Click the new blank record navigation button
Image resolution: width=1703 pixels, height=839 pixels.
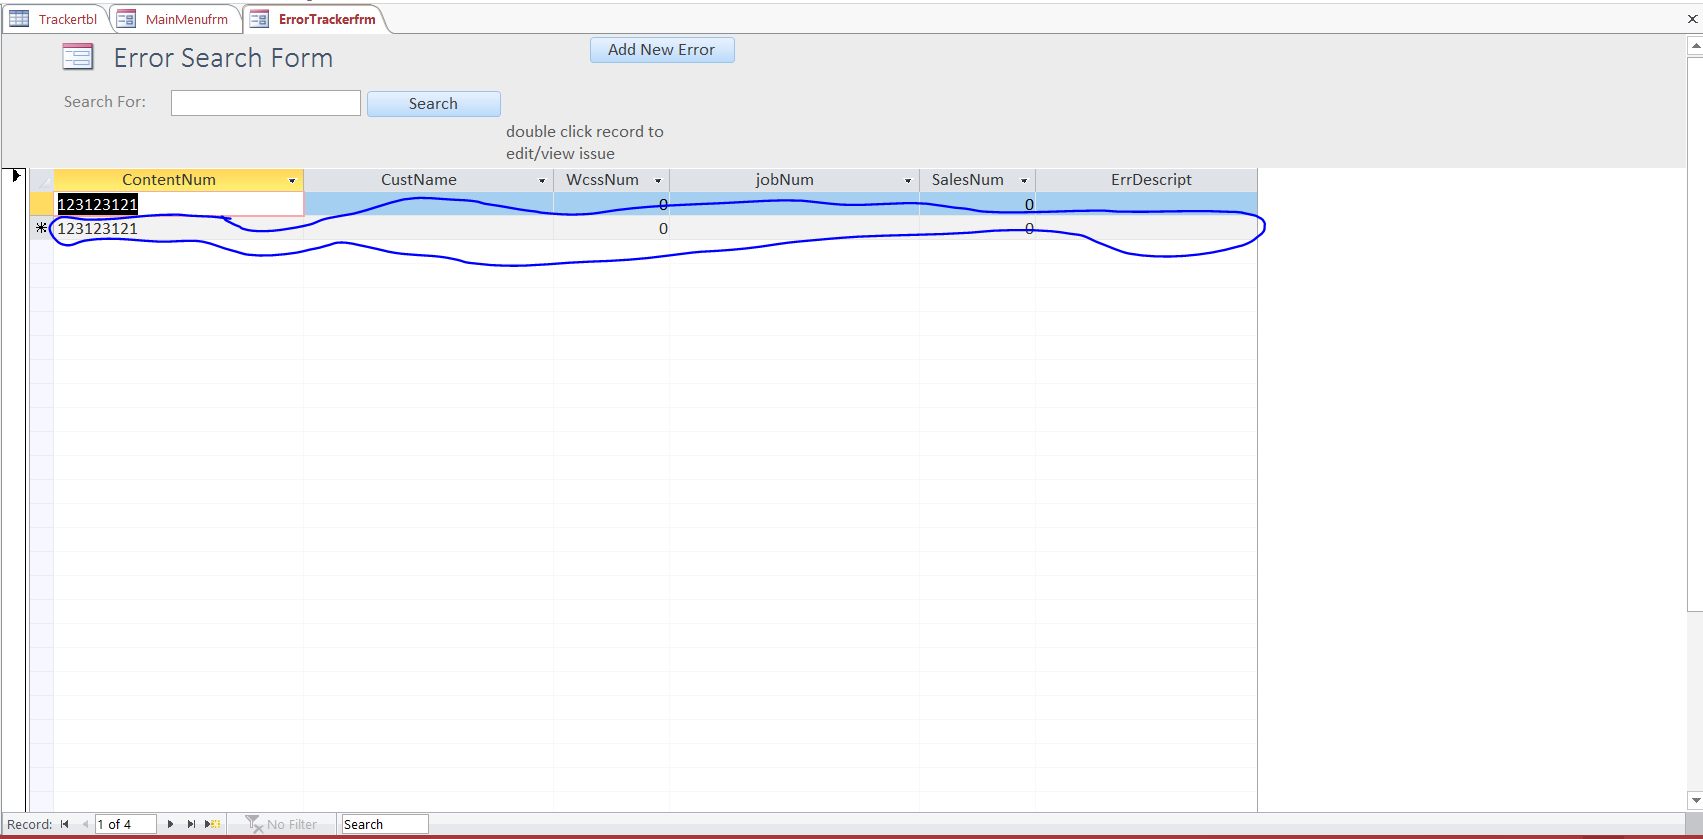(213, 824)
